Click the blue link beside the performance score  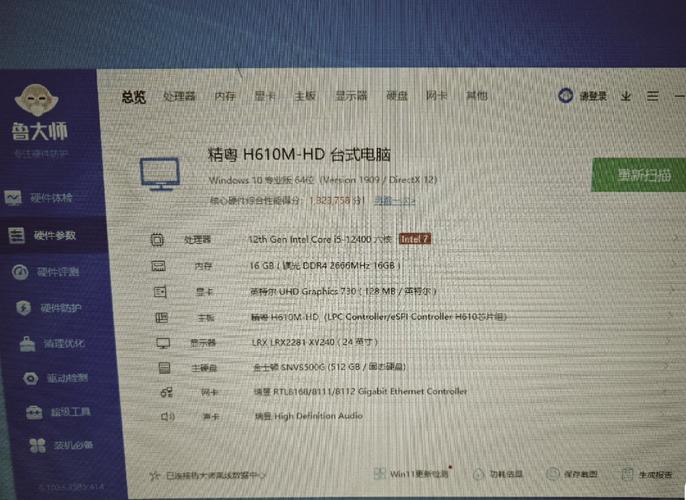pos(395,200)
